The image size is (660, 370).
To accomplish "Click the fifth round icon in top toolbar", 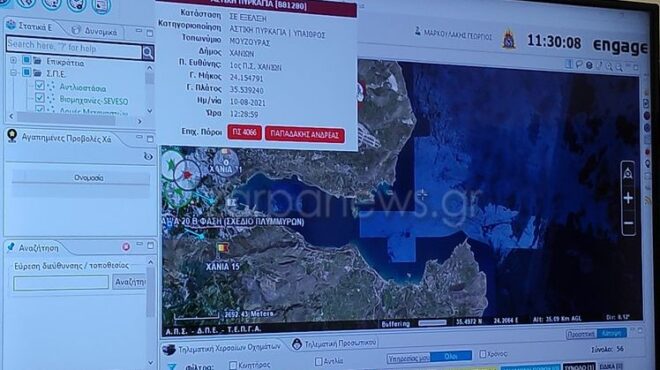I will click(101, 6).
